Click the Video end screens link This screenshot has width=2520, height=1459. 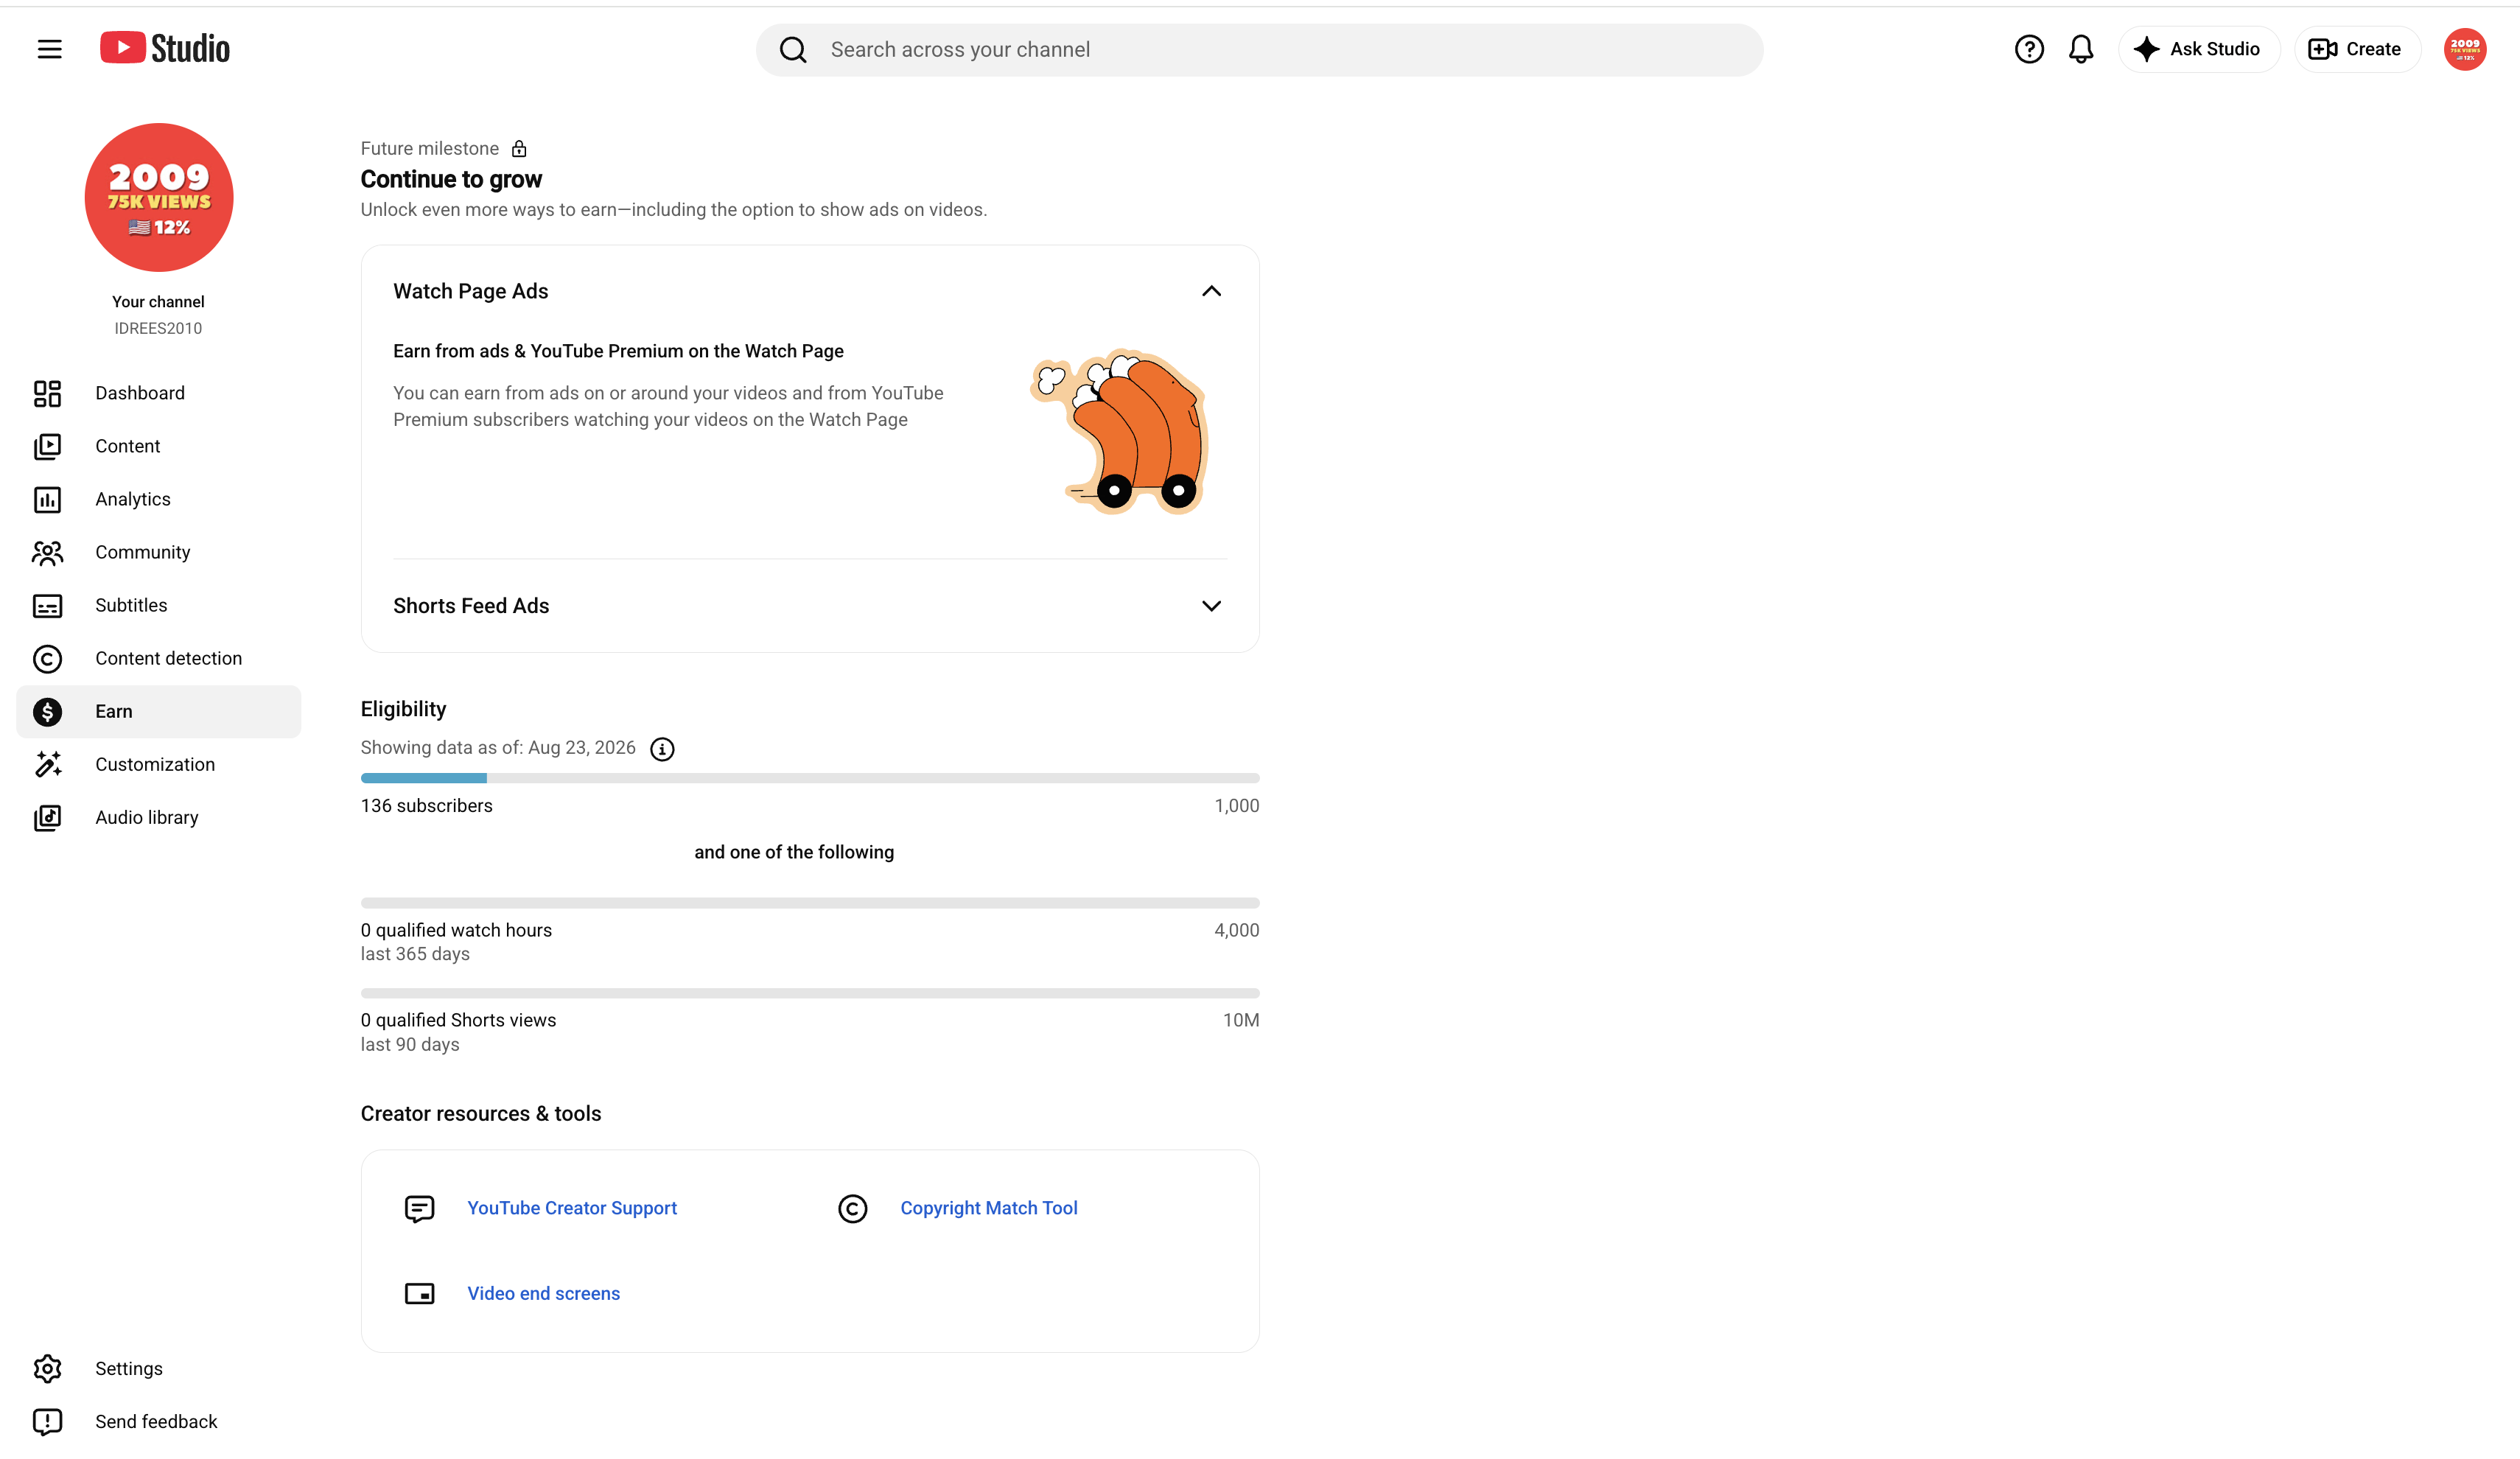coord(543,1293)
